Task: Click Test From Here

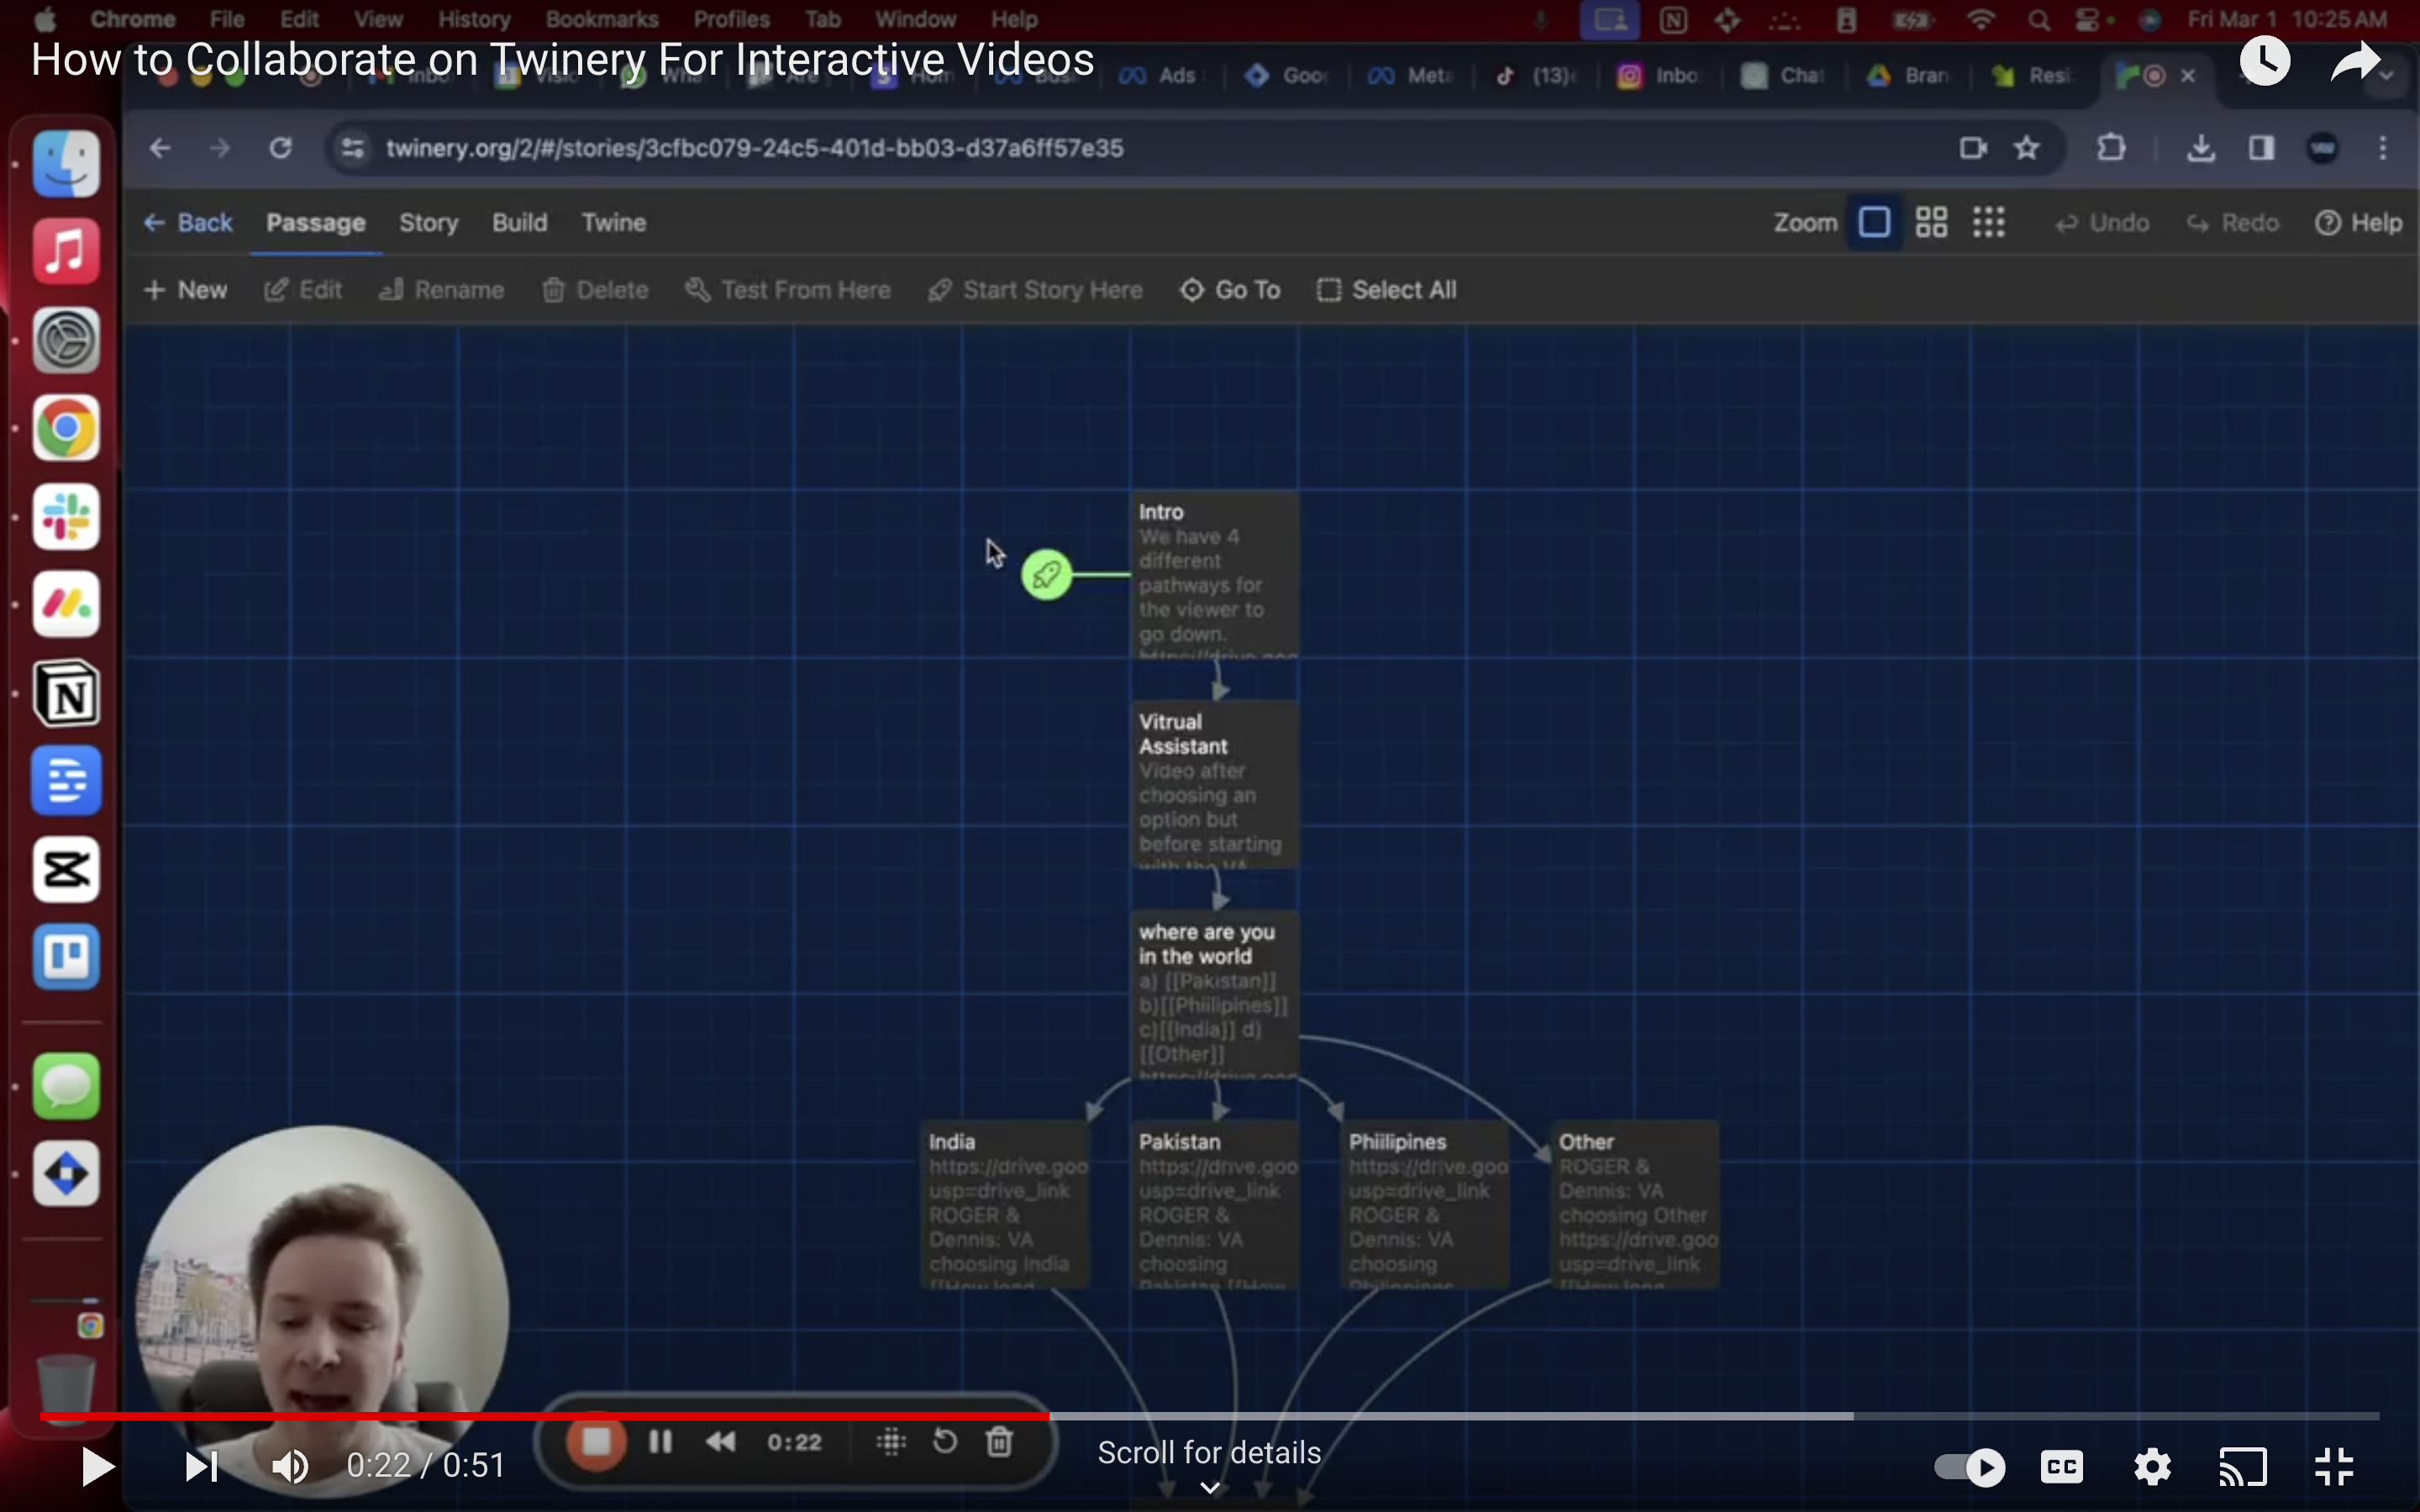Action: (x=788, y=290)
